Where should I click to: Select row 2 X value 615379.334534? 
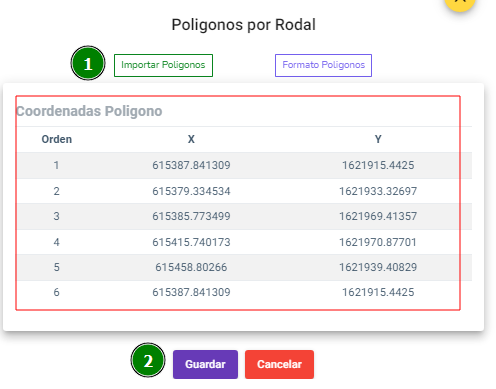pos(191,191)
